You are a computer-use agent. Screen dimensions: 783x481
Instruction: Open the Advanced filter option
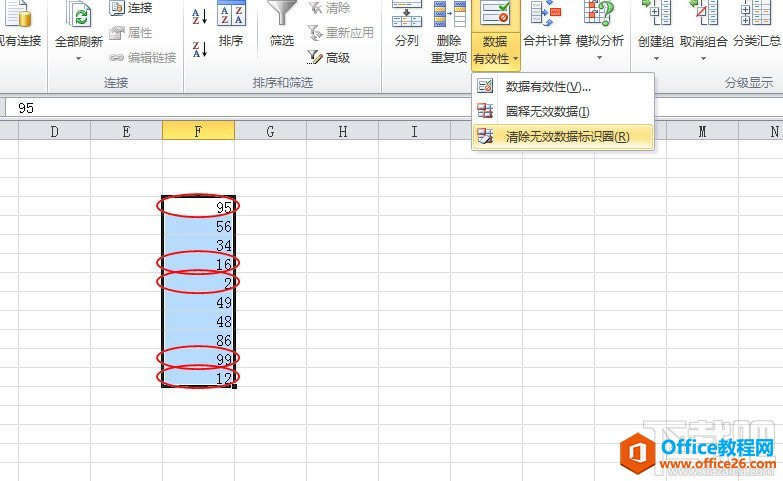click(x=329, y=58)
